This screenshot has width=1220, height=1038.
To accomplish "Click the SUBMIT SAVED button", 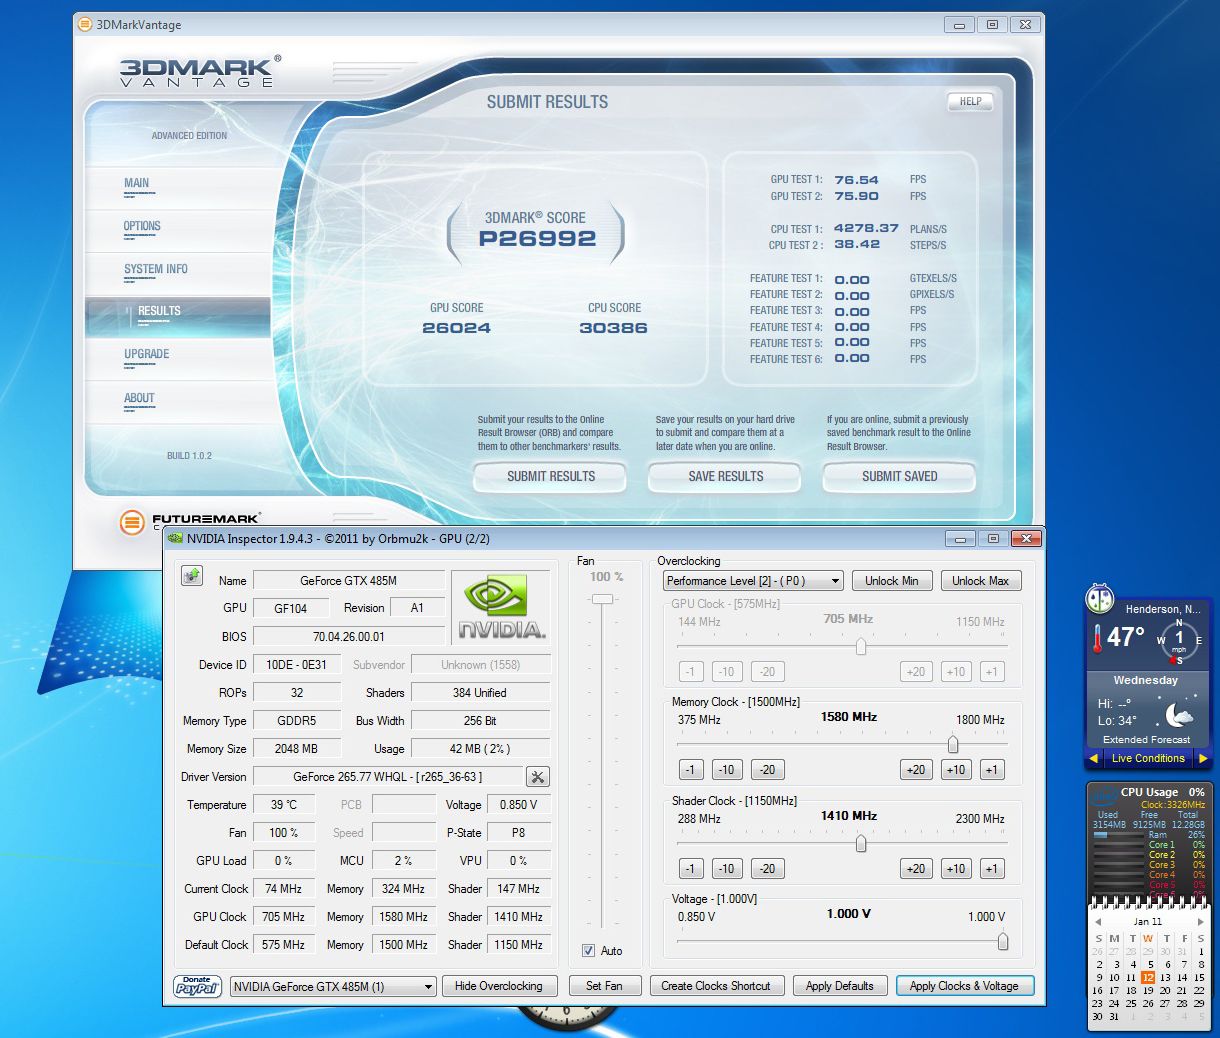I will [x=899, y=477].
